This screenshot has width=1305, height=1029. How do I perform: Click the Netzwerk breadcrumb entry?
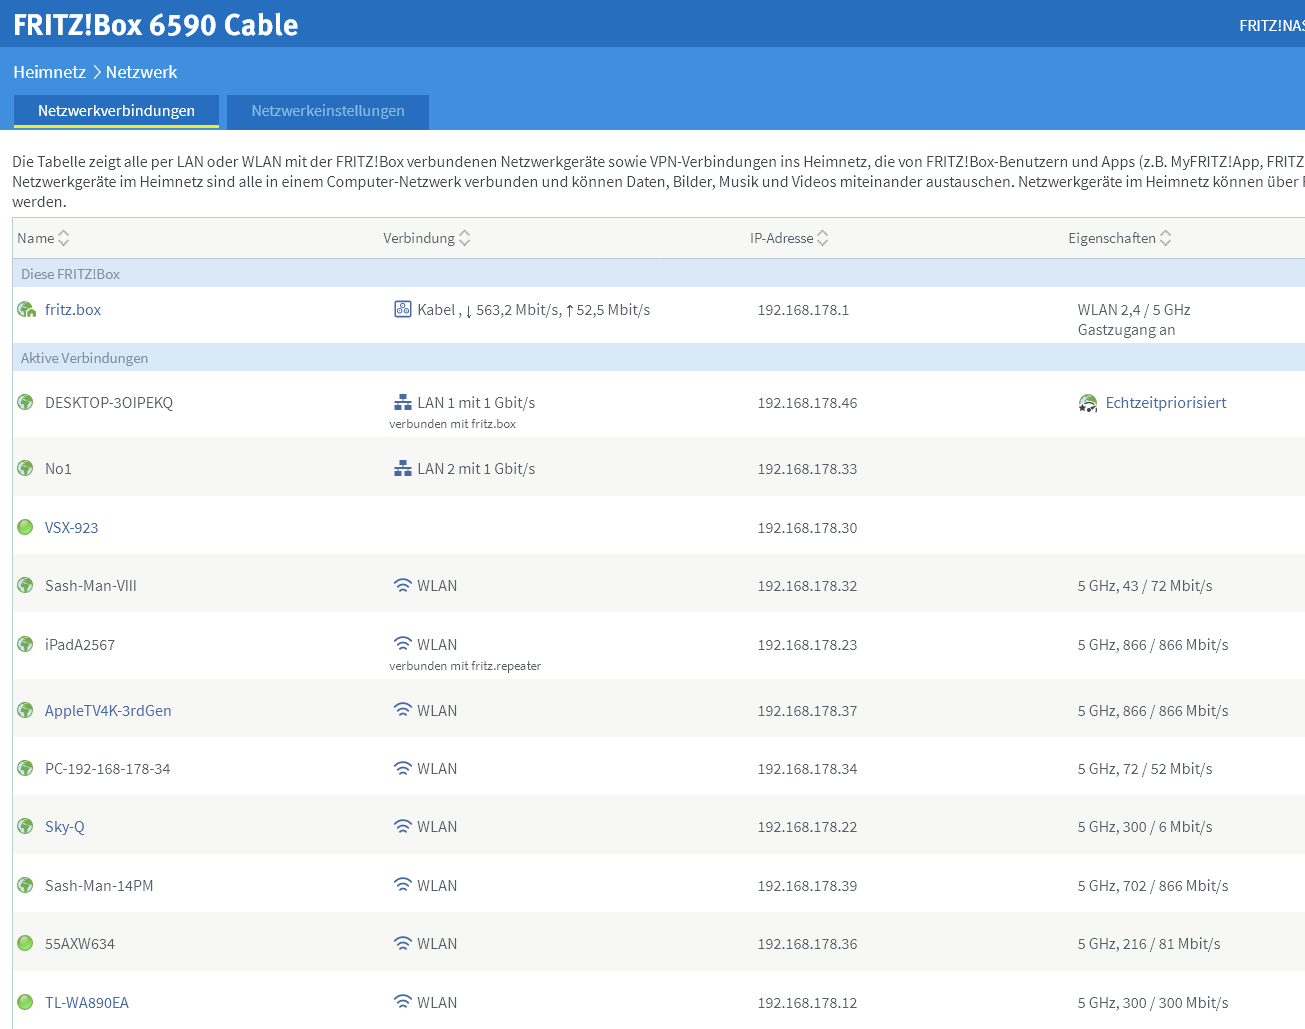tap(141, 72)
